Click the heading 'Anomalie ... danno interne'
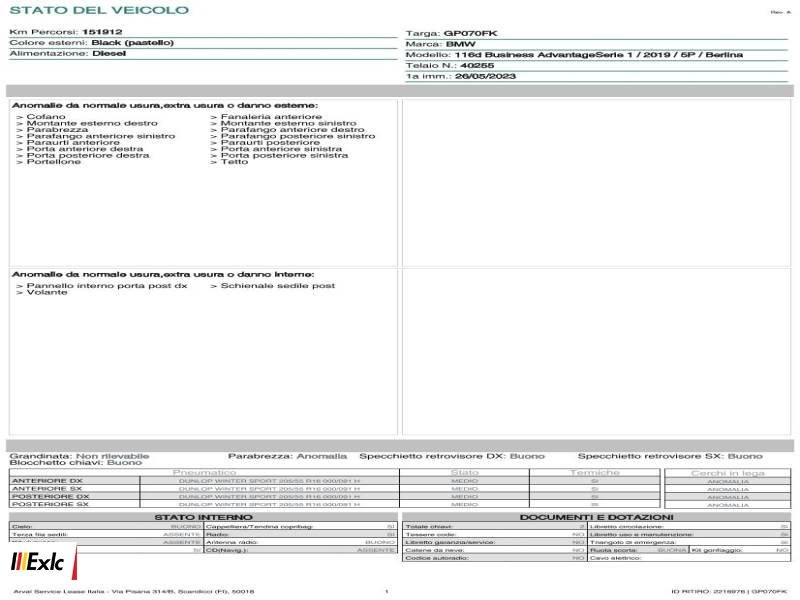 pos(163,274)
